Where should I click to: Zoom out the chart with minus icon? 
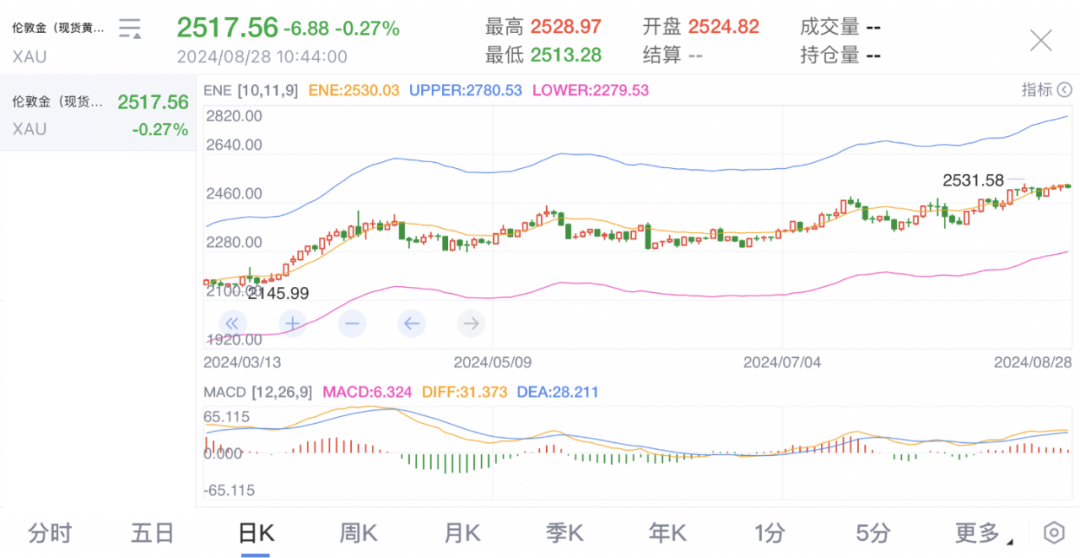(352, 323)
